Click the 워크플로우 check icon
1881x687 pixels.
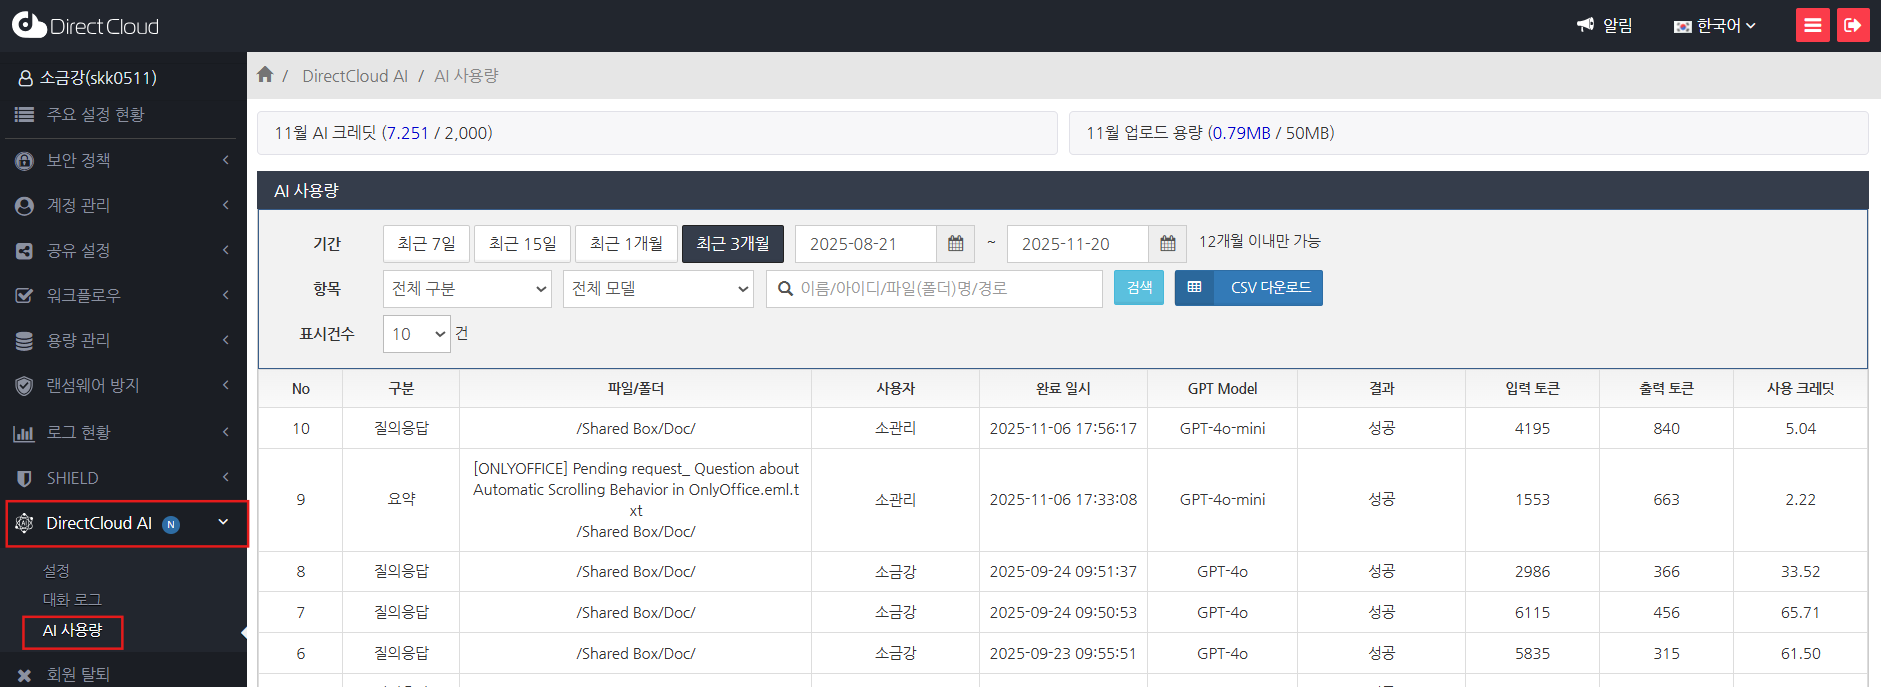tap(24, 295)
